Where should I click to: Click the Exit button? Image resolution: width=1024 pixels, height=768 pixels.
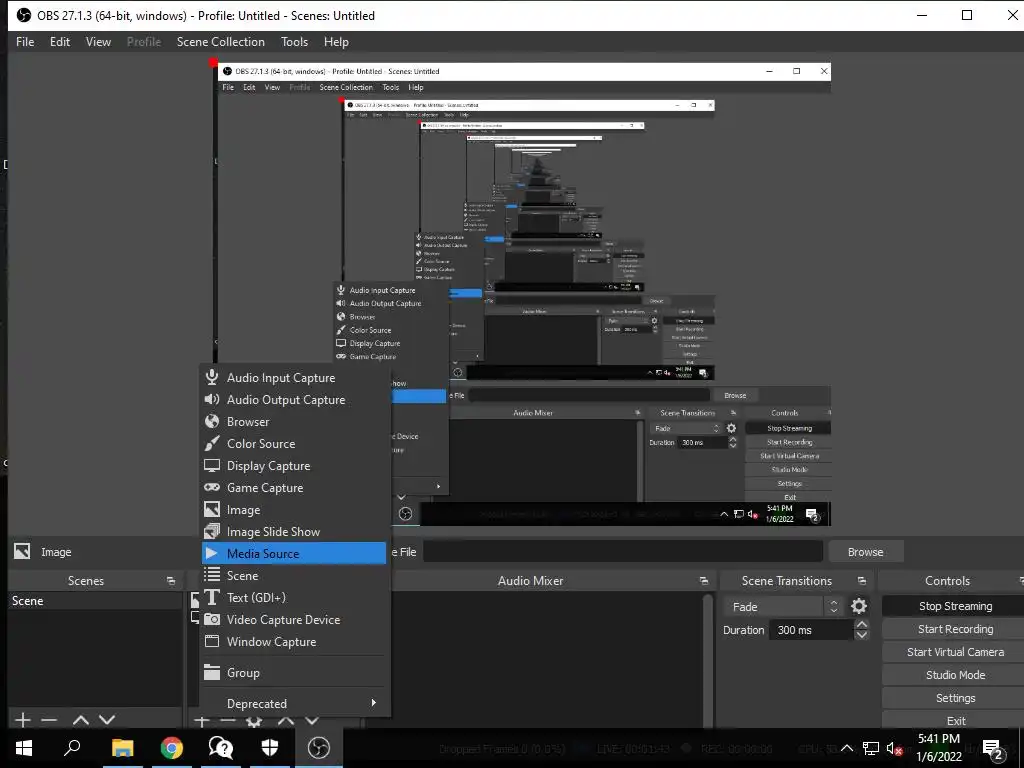point(955,720)
